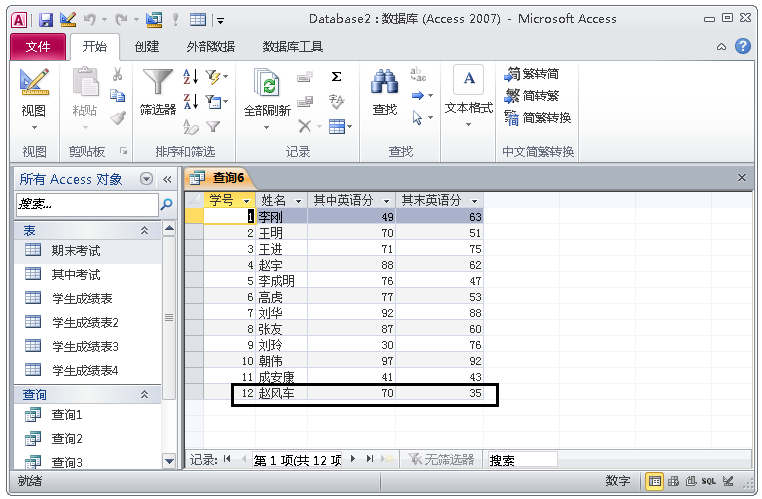
Task: Click the record navigator 搜索 box
Action: point(522,460)
